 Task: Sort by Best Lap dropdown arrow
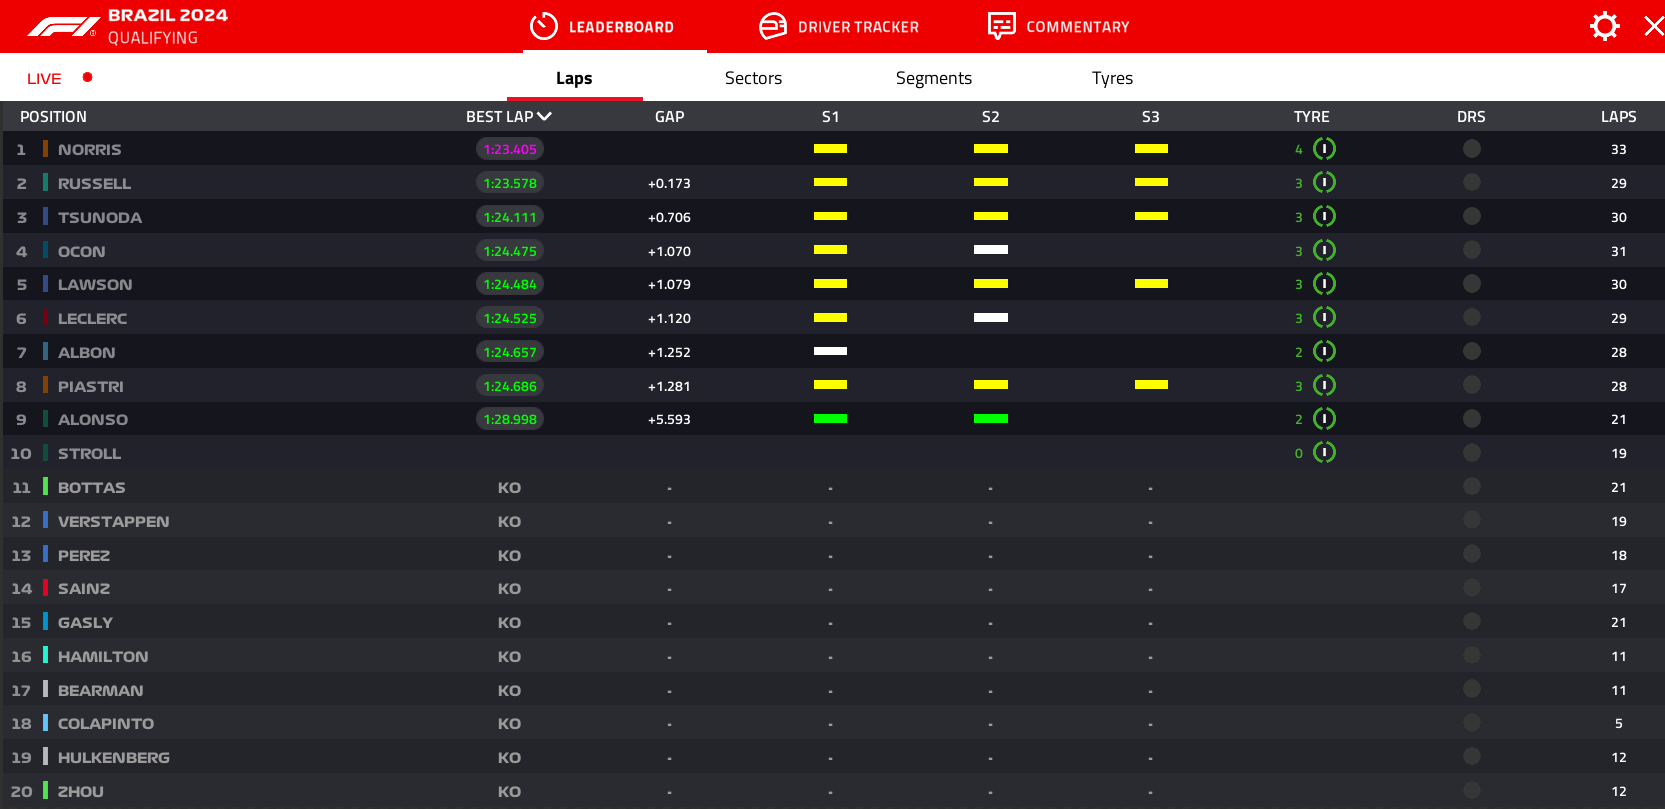coord(545,117)
